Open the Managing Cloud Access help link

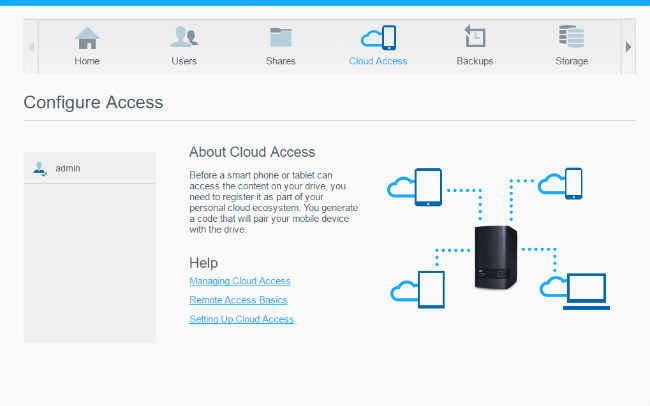(x=240, y=281)
